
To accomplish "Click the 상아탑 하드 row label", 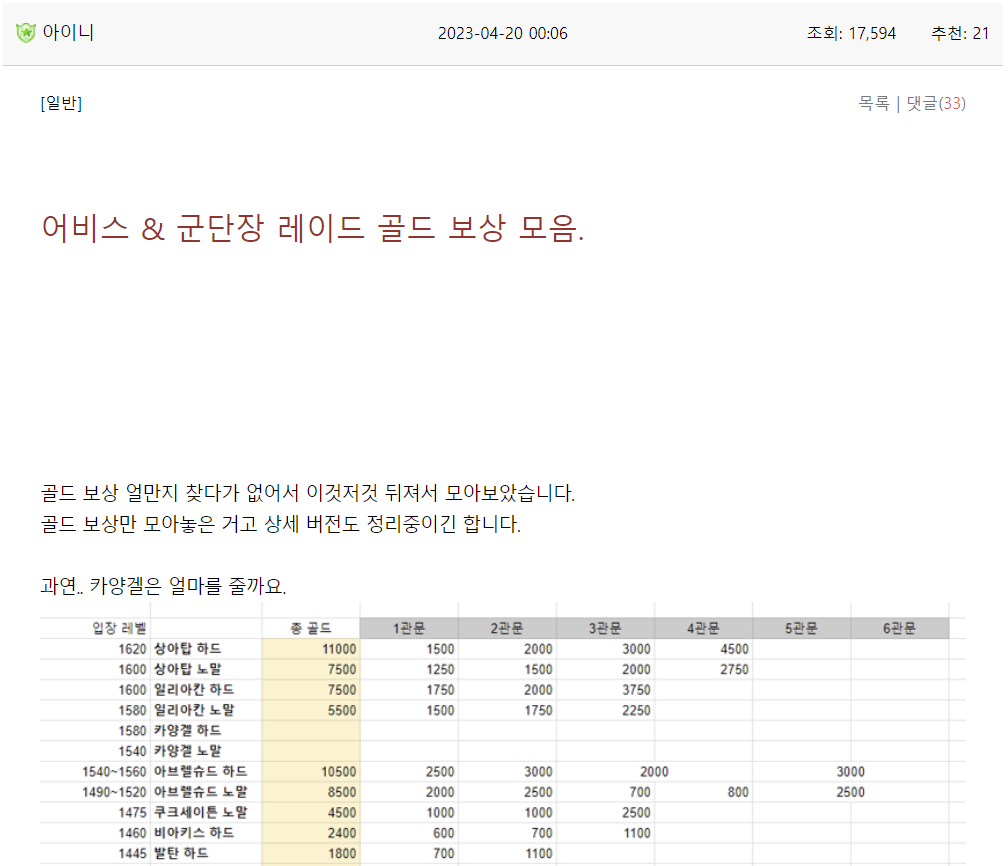I will point(187,649).
